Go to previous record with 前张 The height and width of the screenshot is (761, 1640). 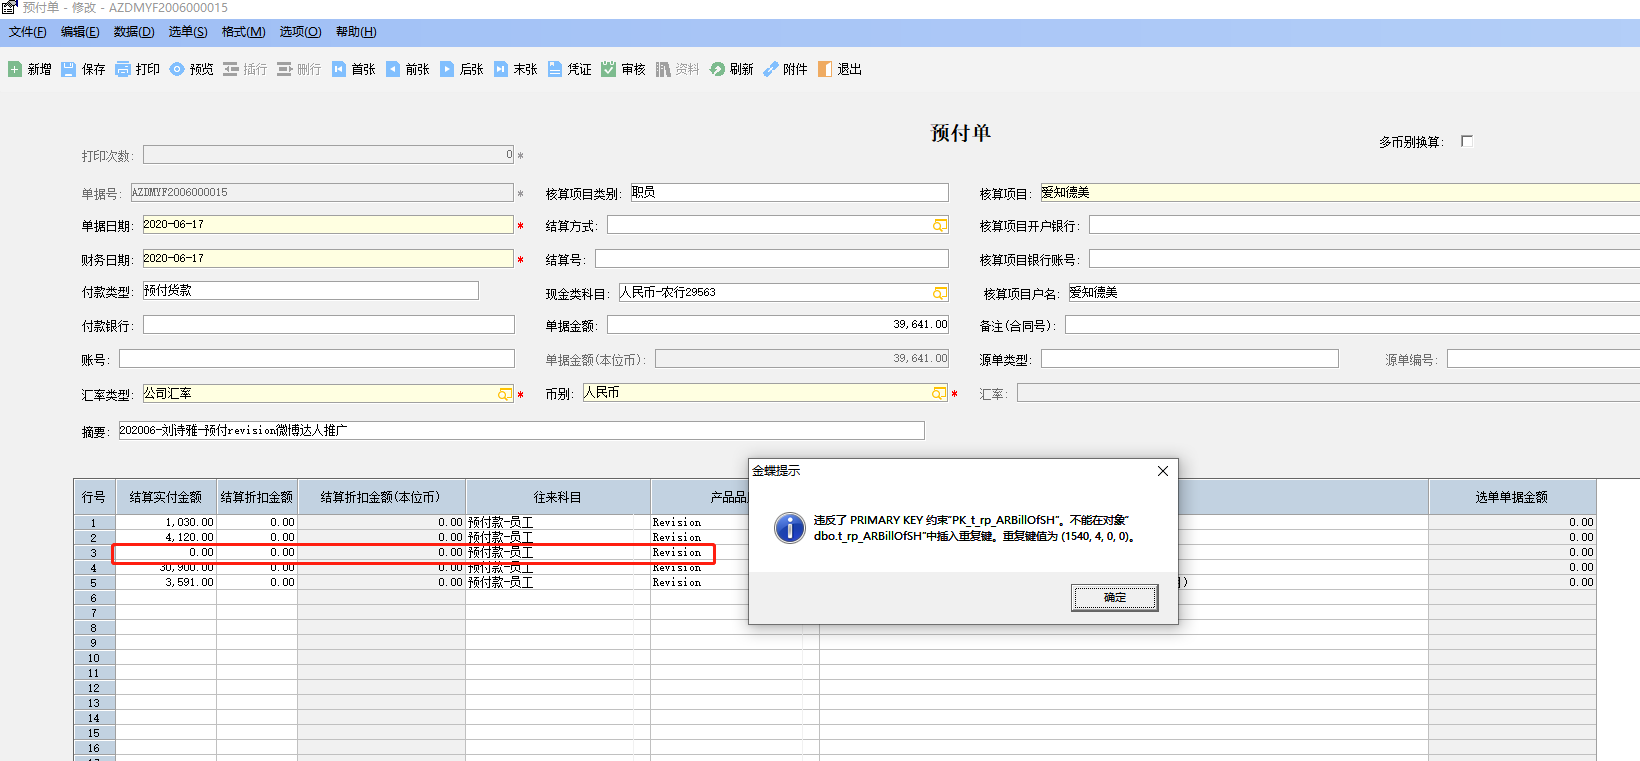coord(408,69)
